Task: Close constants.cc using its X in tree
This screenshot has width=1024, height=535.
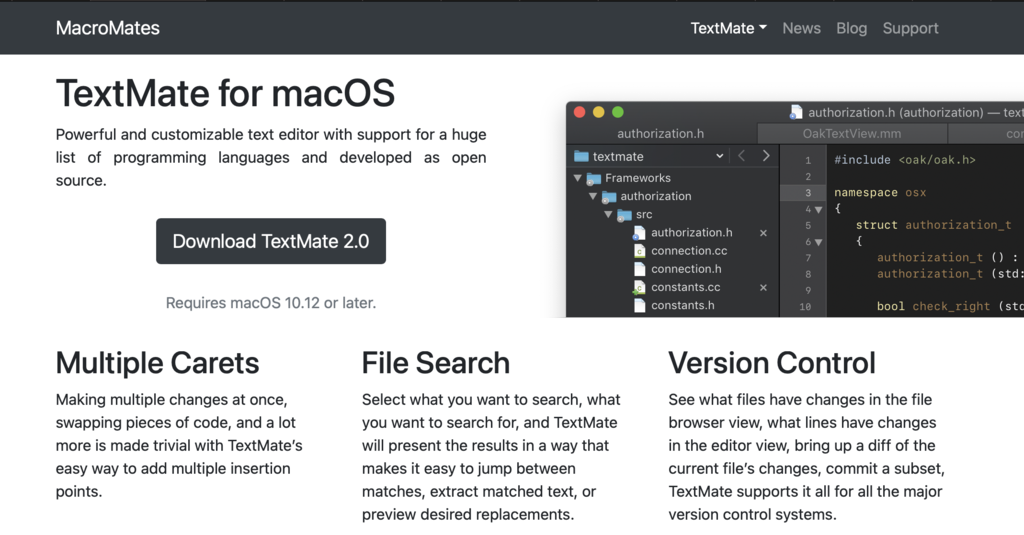Action: (x=763, y=287)
